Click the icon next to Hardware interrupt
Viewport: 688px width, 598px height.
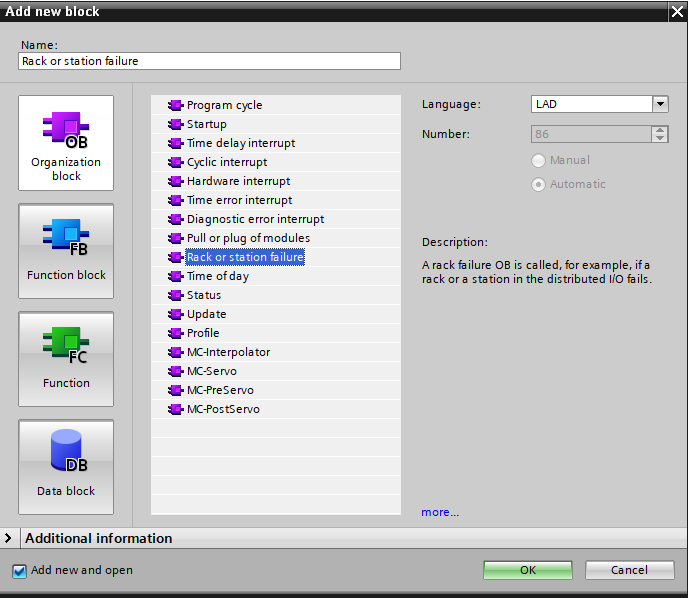176,181
